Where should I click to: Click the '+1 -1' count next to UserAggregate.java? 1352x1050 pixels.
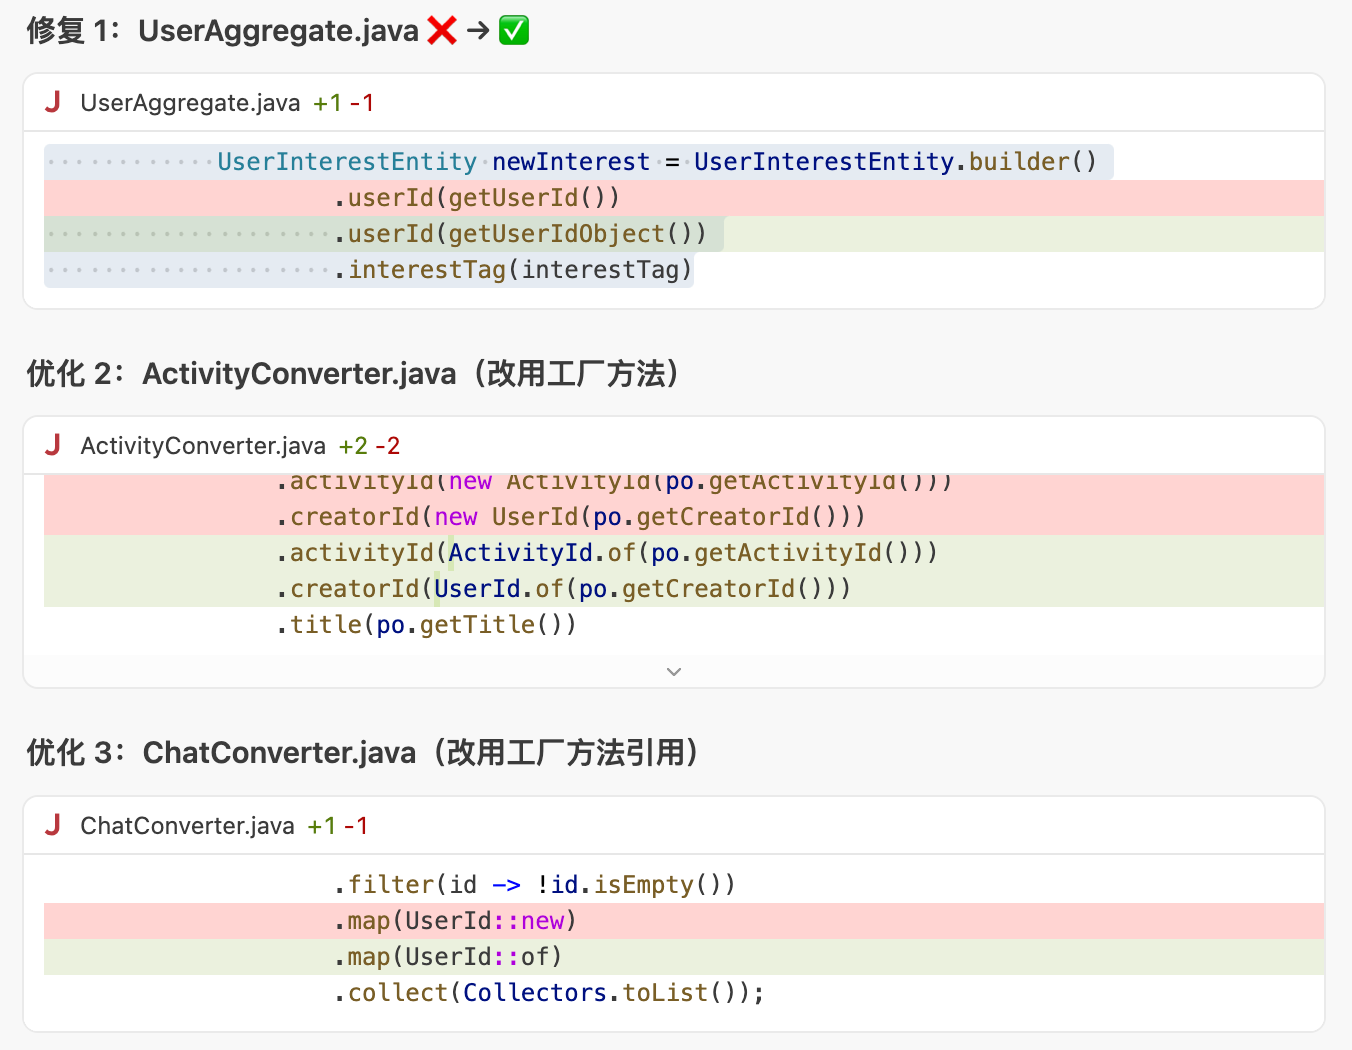343,103
